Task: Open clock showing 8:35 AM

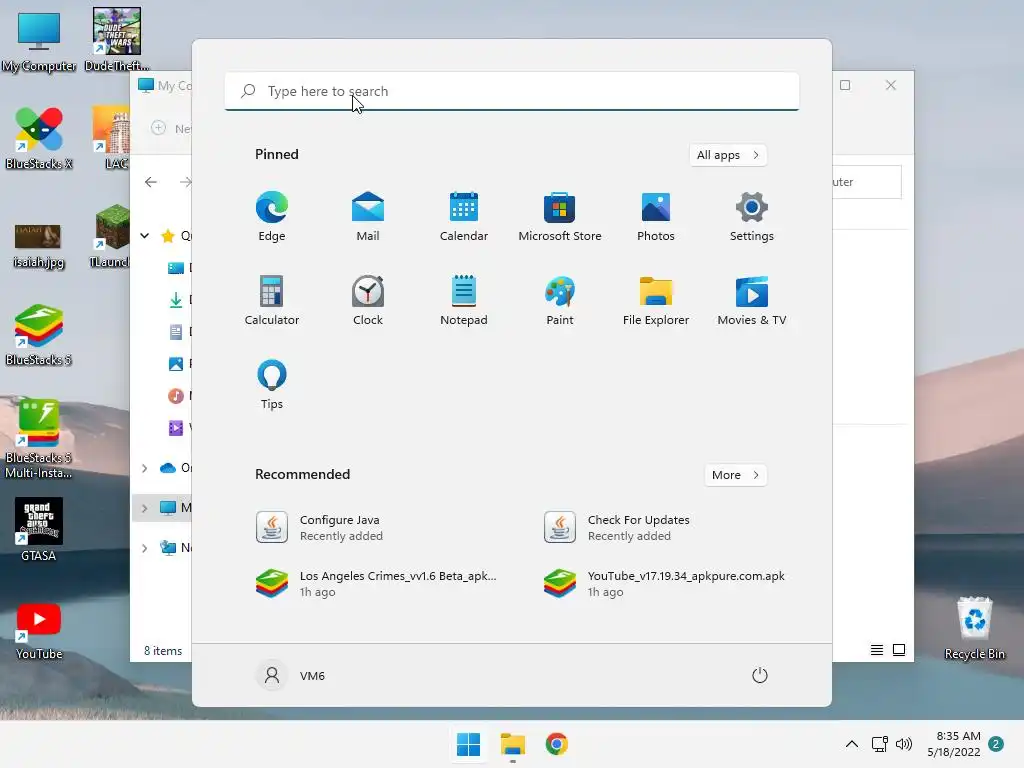Action: point(953,744)
